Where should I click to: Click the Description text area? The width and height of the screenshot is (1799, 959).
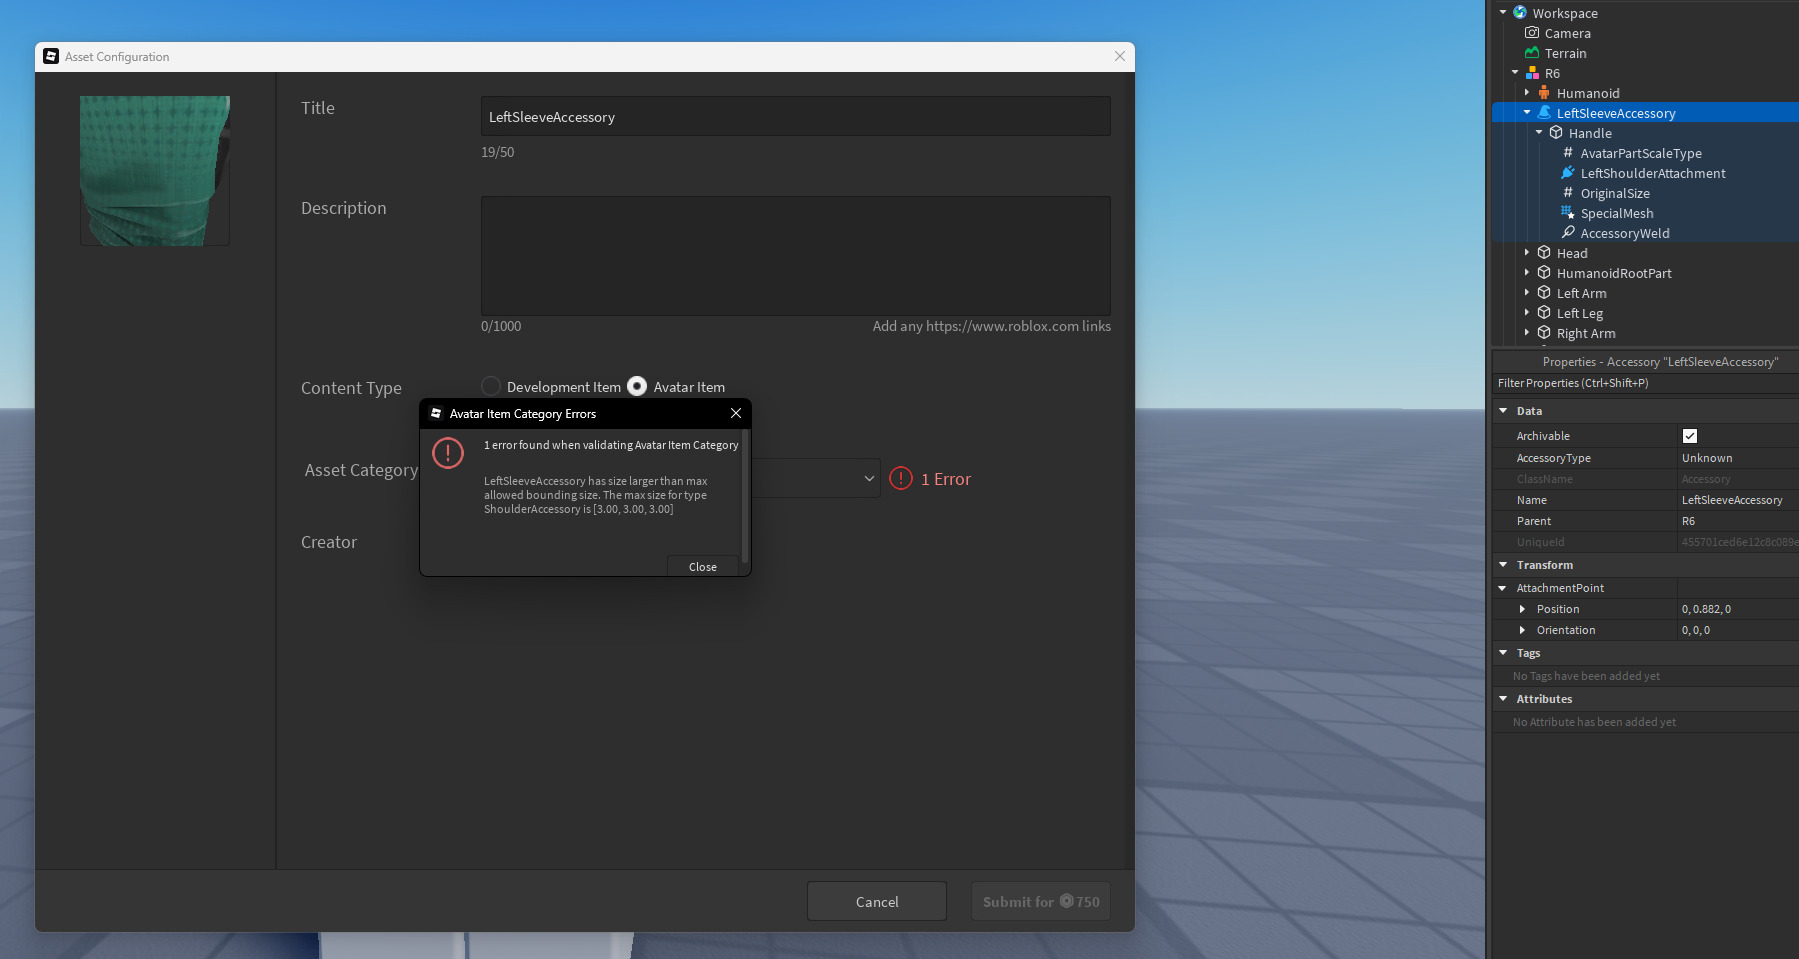click(x=796, y=256)
